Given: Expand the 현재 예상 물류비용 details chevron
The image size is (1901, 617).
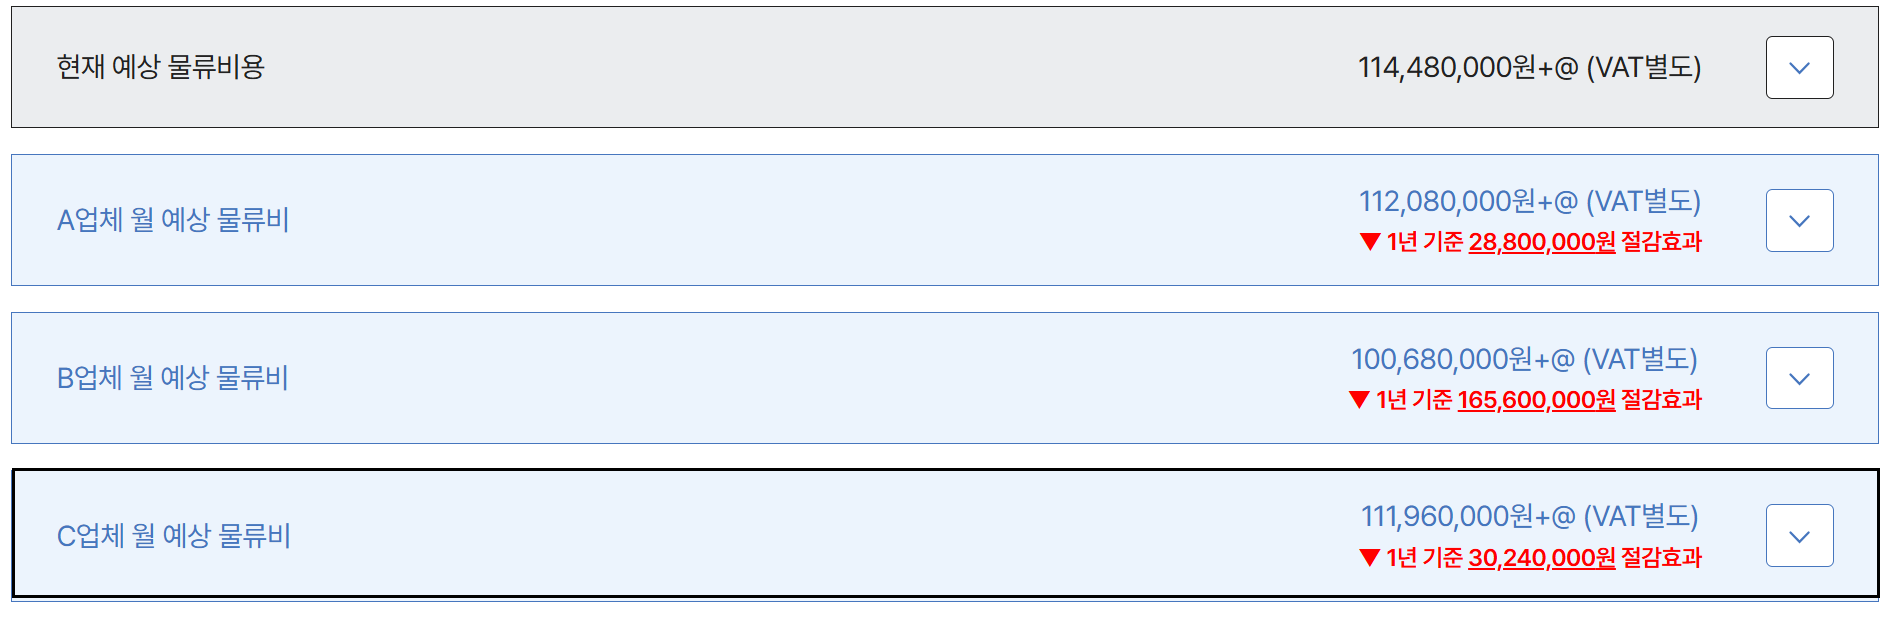Looking at the screenshot, I should [x=1799, y=68].
